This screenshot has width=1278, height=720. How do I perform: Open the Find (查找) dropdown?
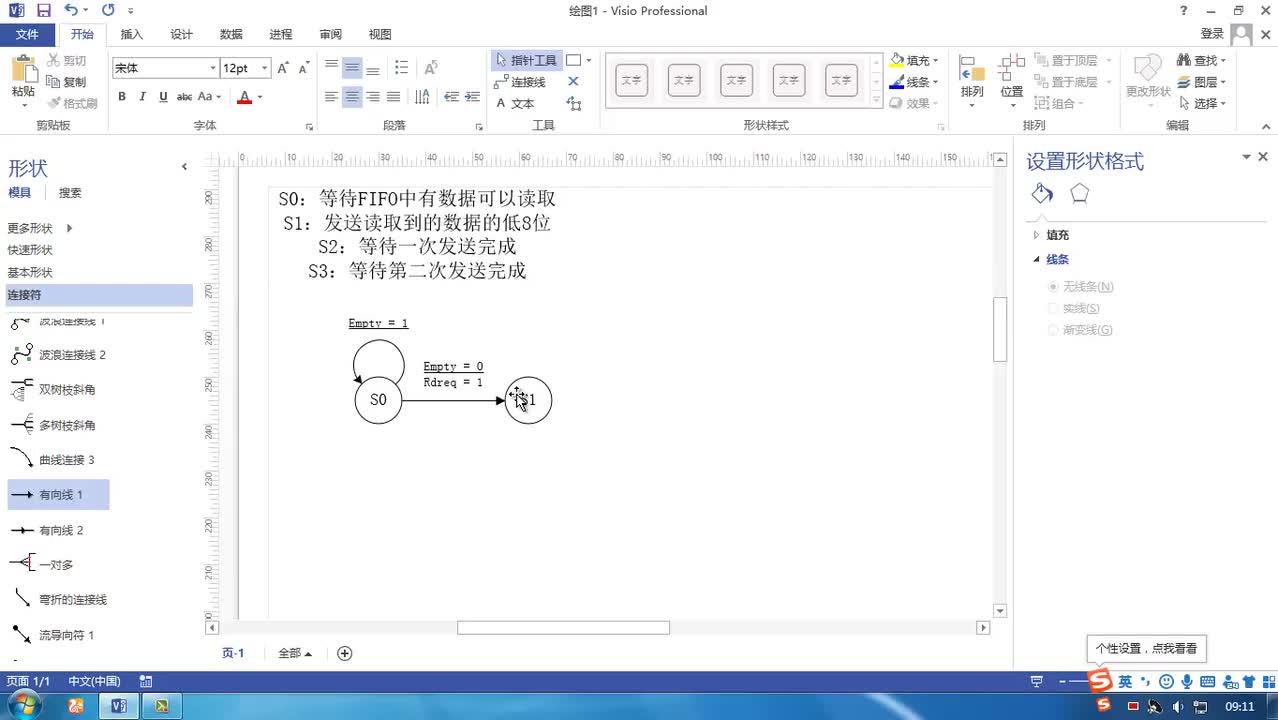pyautogui.click(x=1201, y=60)
